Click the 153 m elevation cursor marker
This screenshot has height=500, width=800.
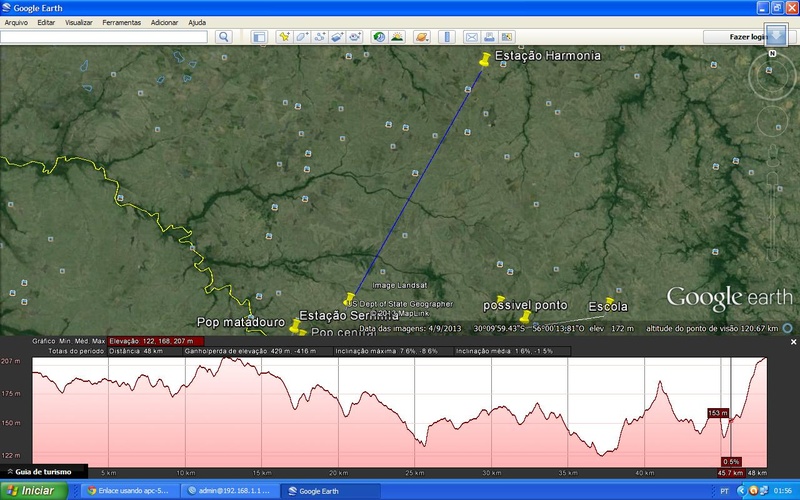(718, 413)
